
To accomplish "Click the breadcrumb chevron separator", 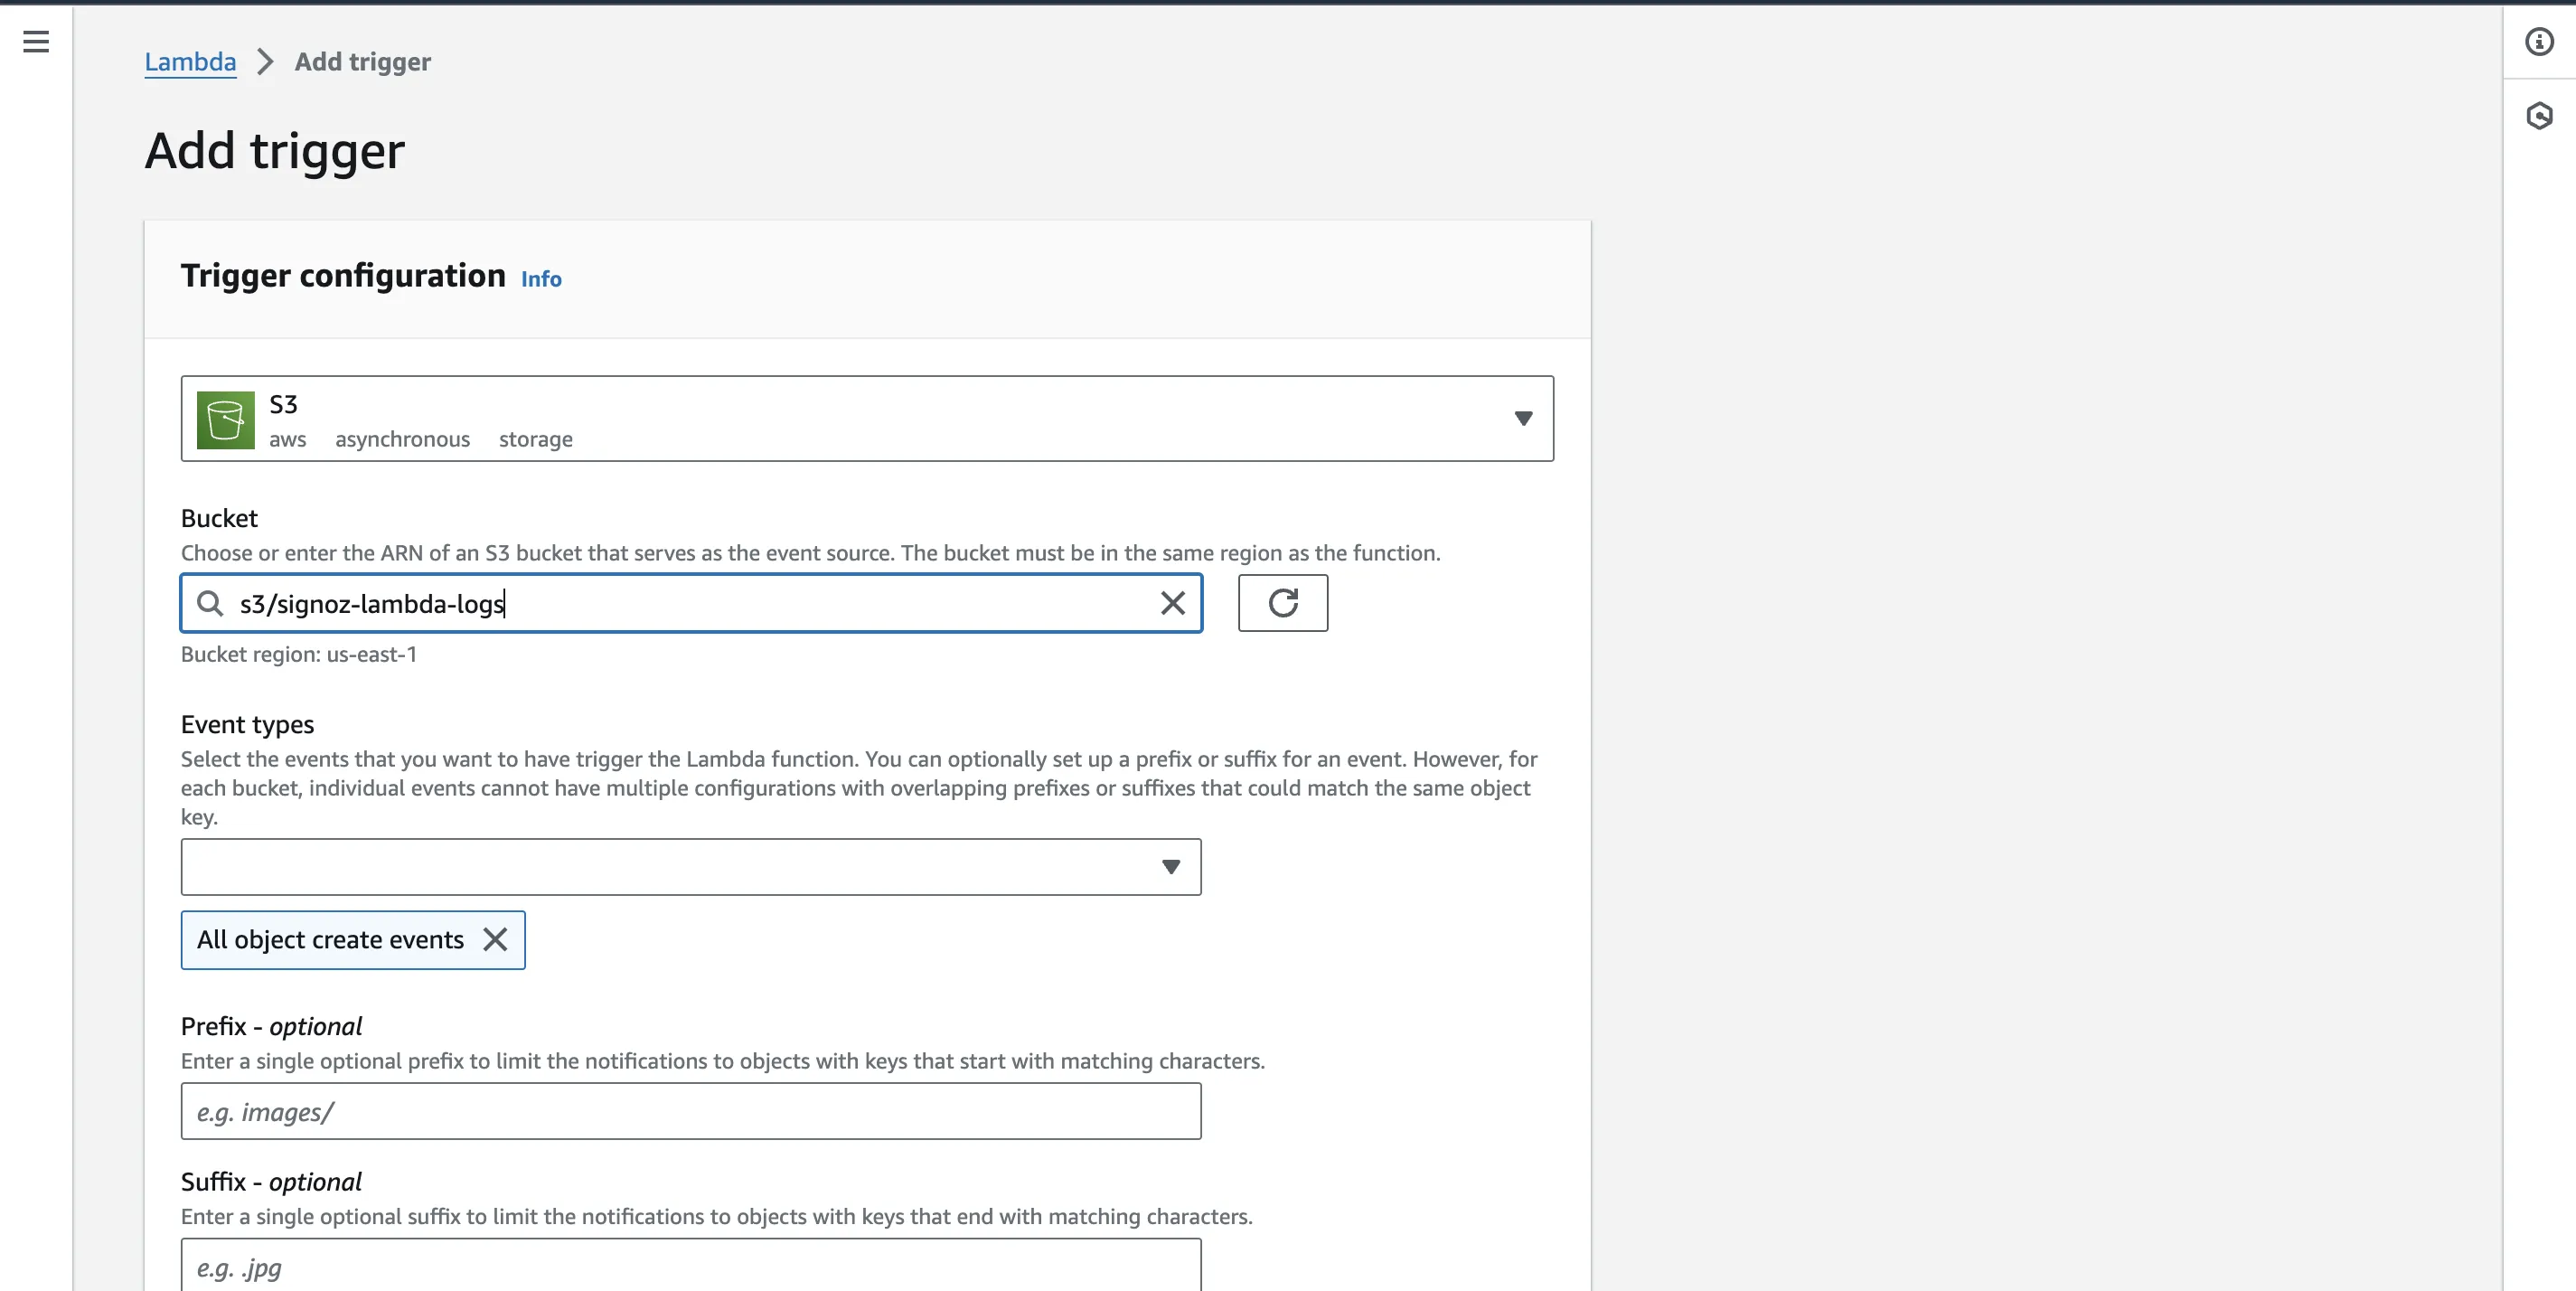I will tap(265, 62).
